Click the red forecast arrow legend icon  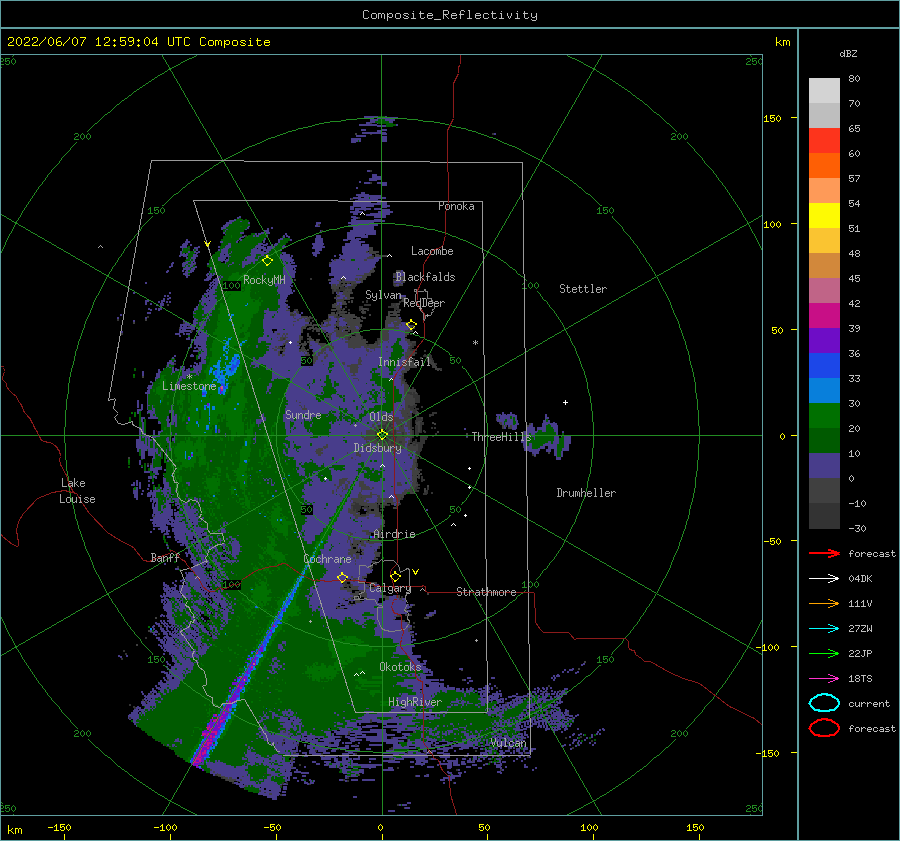click(824, 553)
